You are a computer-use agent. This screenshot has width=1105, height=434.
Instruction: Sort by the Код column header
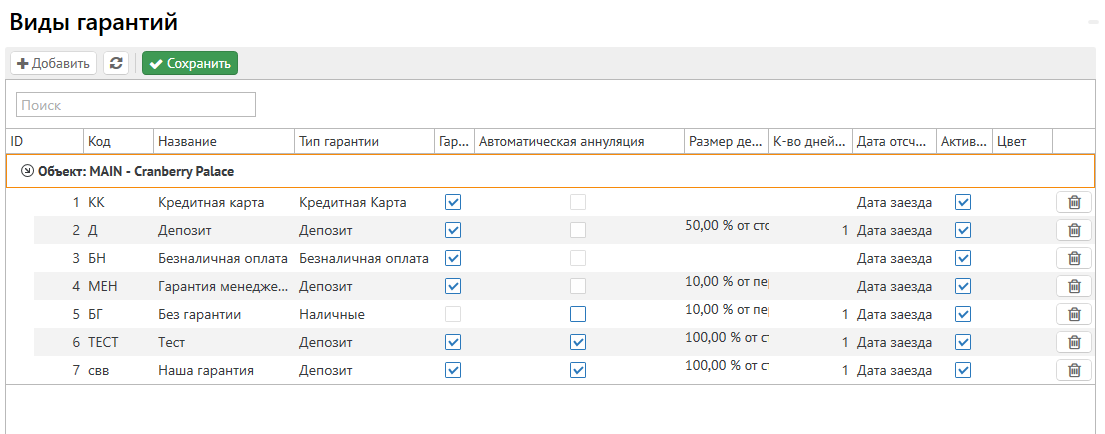pos(118,142)
